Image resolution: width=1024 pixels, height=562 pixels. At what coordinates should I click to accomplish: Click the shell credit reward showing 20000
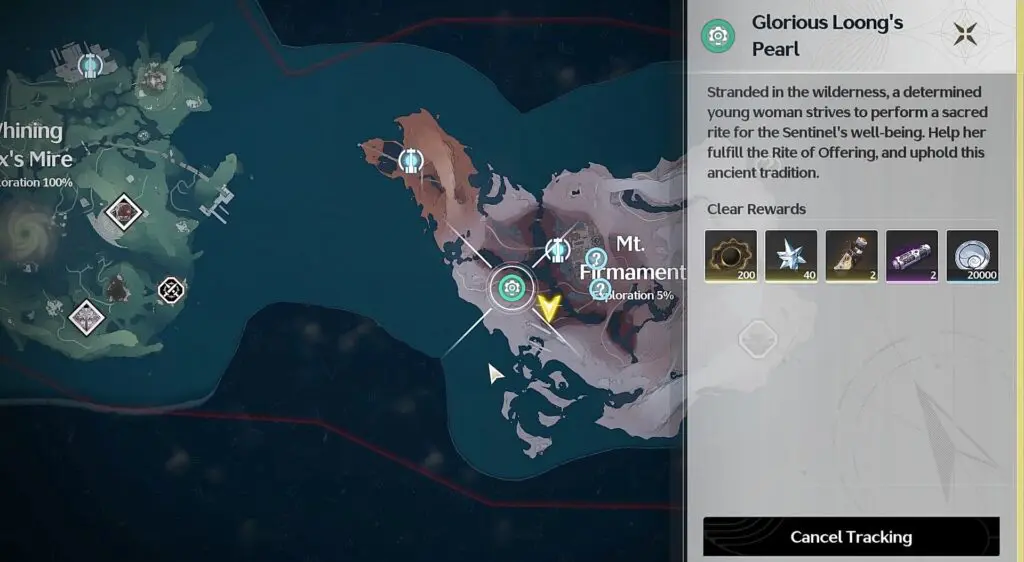[972, 256]
